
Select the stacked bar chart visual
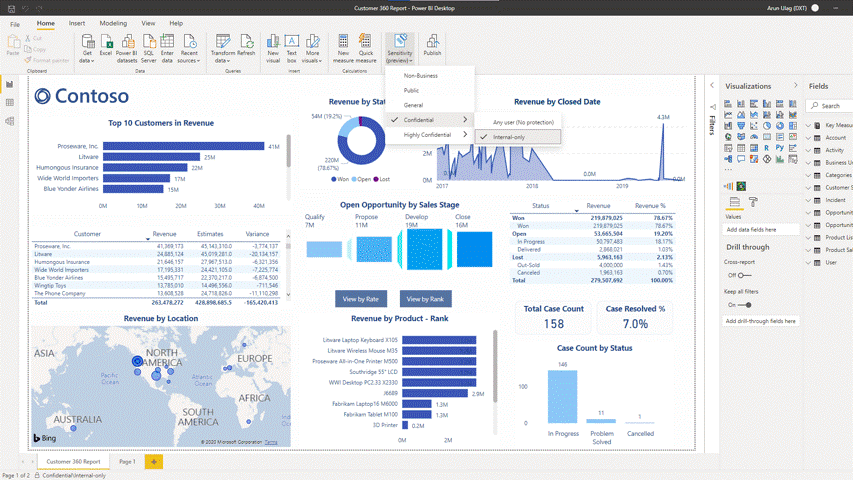728,103
